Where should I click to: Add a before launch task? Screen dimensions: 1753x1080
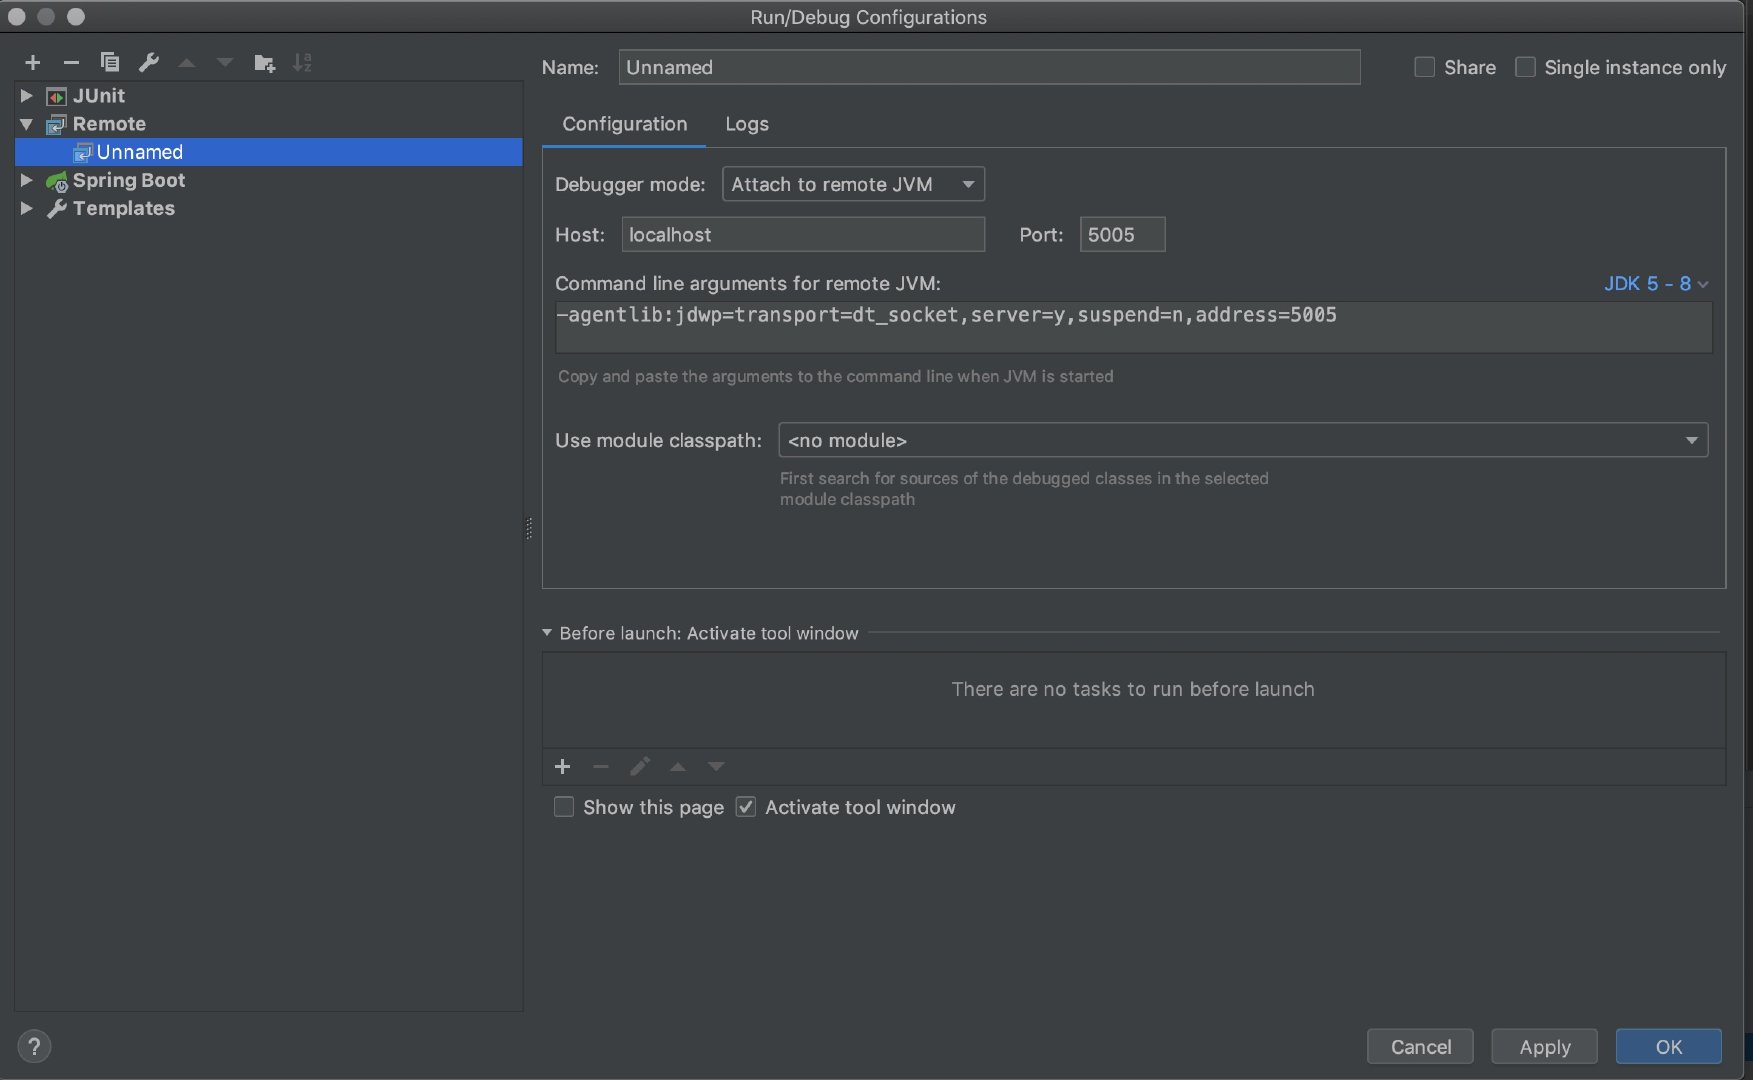[x=562, y=766]
